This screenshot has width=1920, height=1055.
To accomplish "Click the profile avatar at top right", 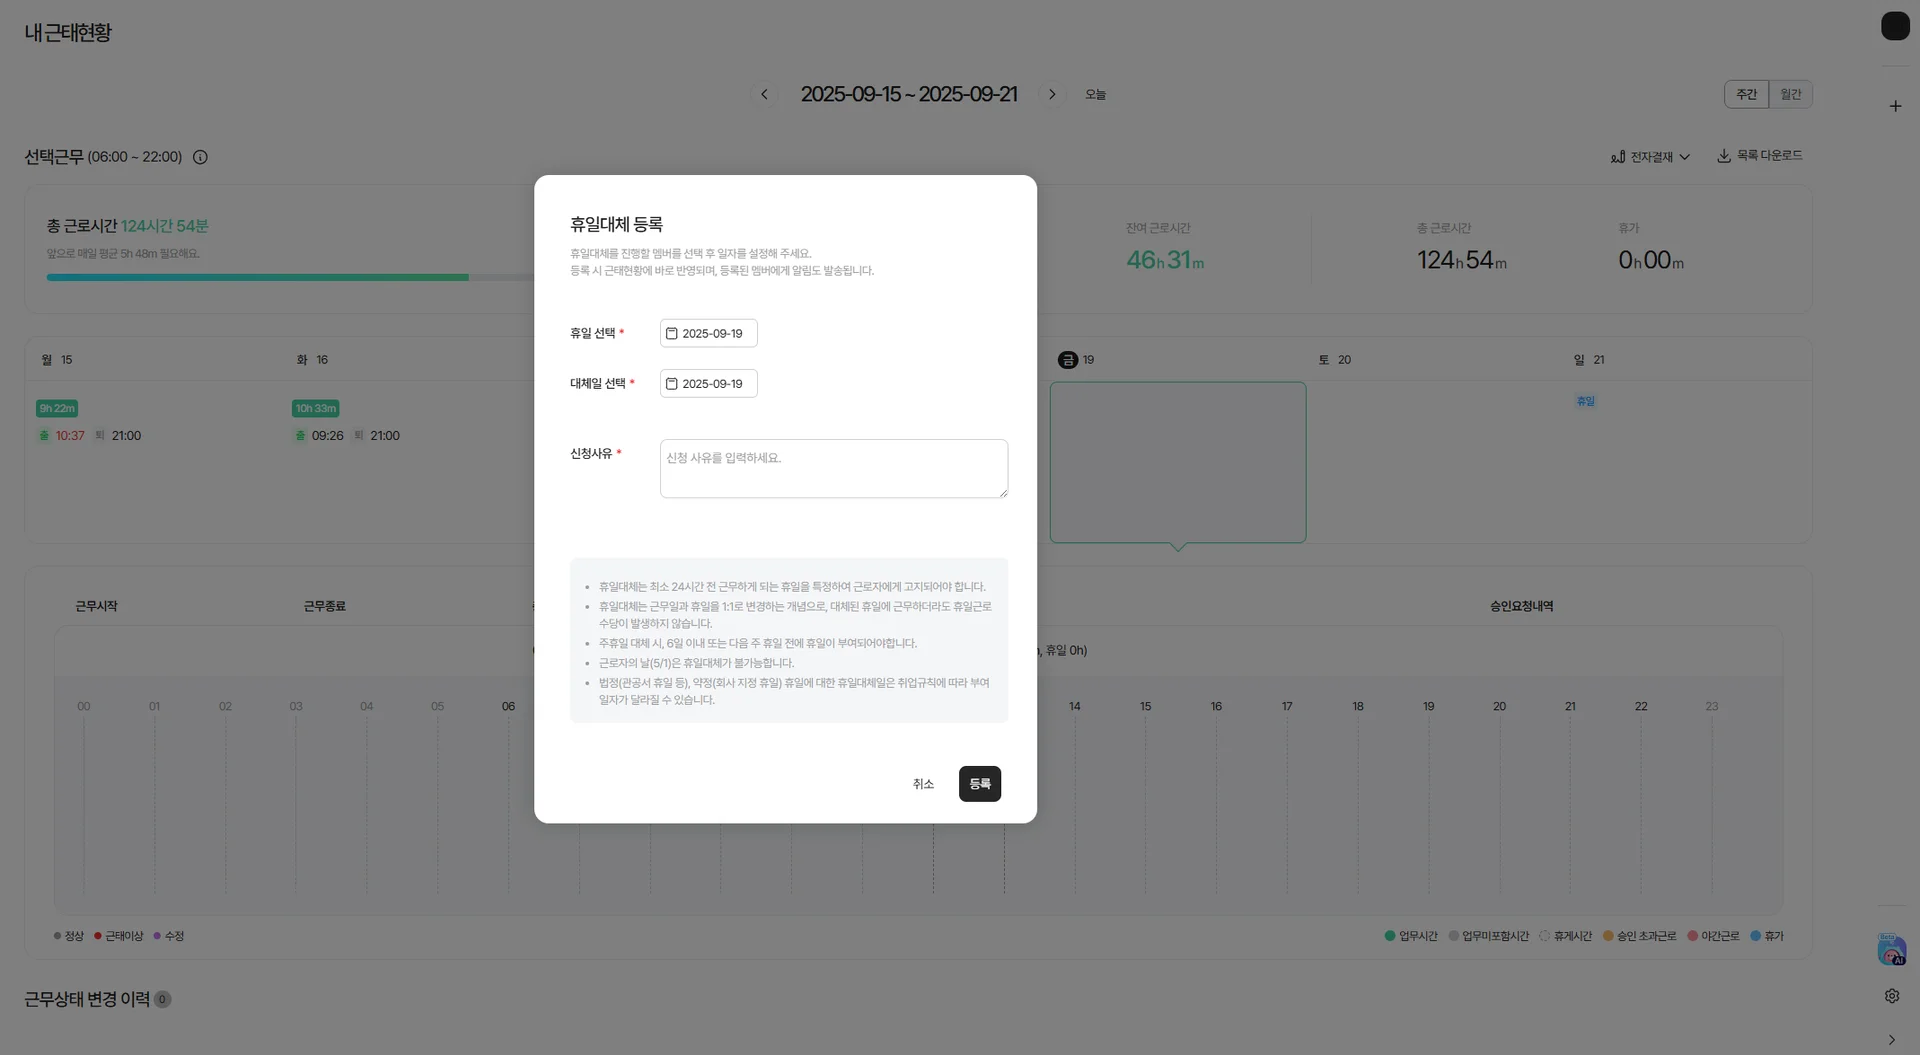I will [x=1896, y=26].
